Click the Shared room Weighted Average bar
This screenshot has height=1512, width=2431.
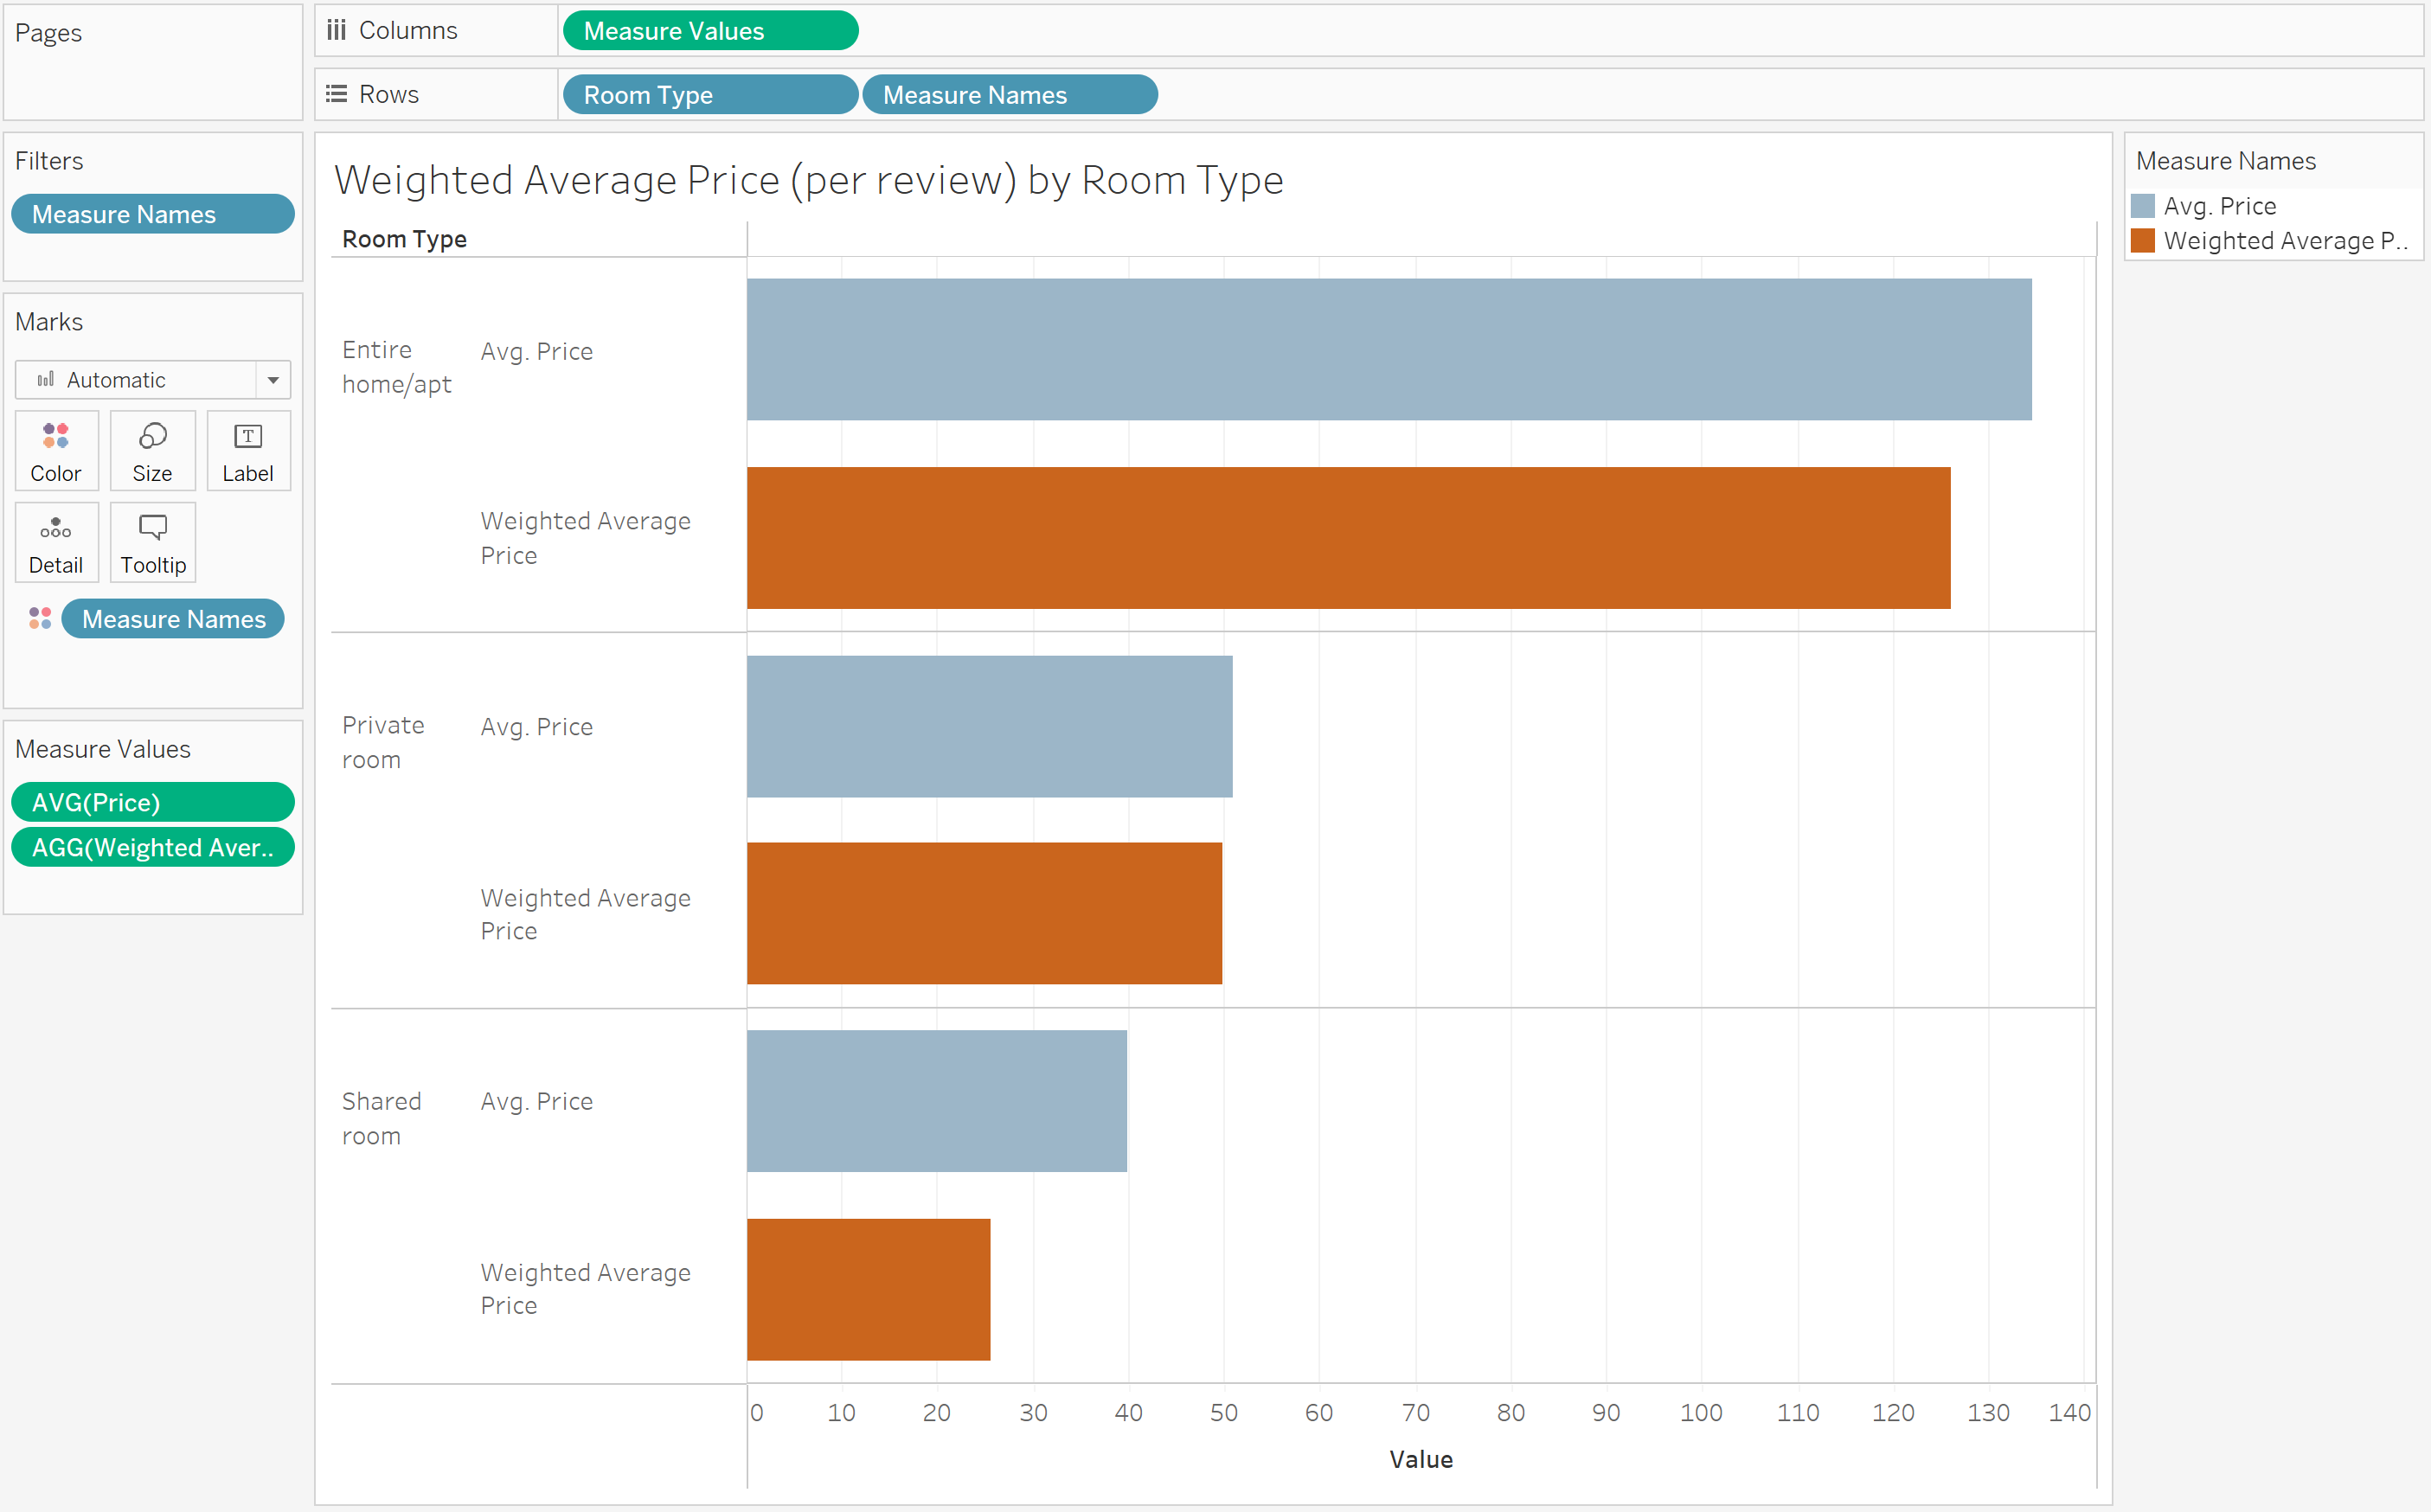pos(868,1289)
